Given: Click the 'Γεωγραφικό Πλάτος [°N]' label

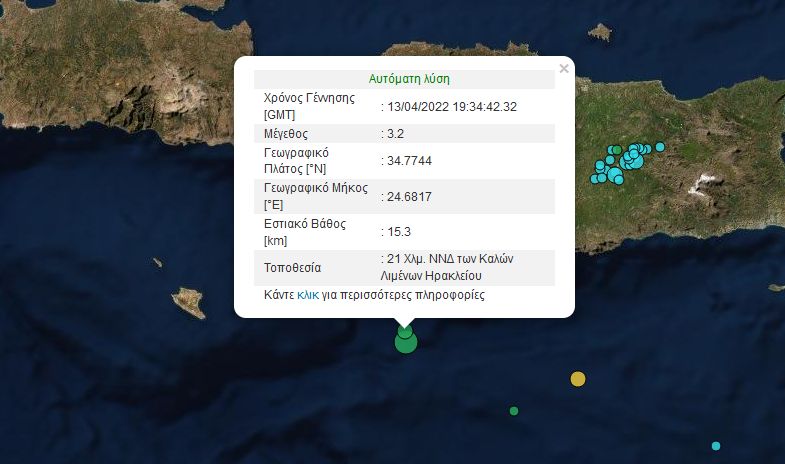Looking at the screenshot, I should click(x=296, y=161).
